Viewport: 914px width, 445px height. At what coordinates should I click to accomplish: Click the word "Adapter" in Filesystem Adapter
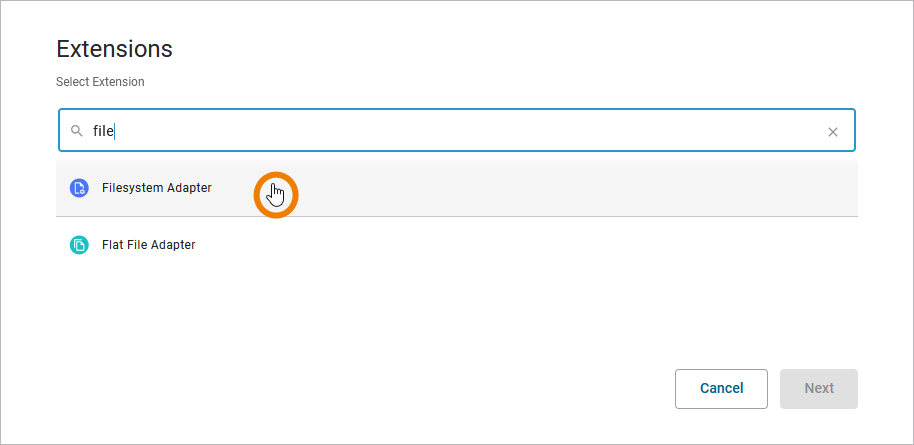(x=189, y=188)
